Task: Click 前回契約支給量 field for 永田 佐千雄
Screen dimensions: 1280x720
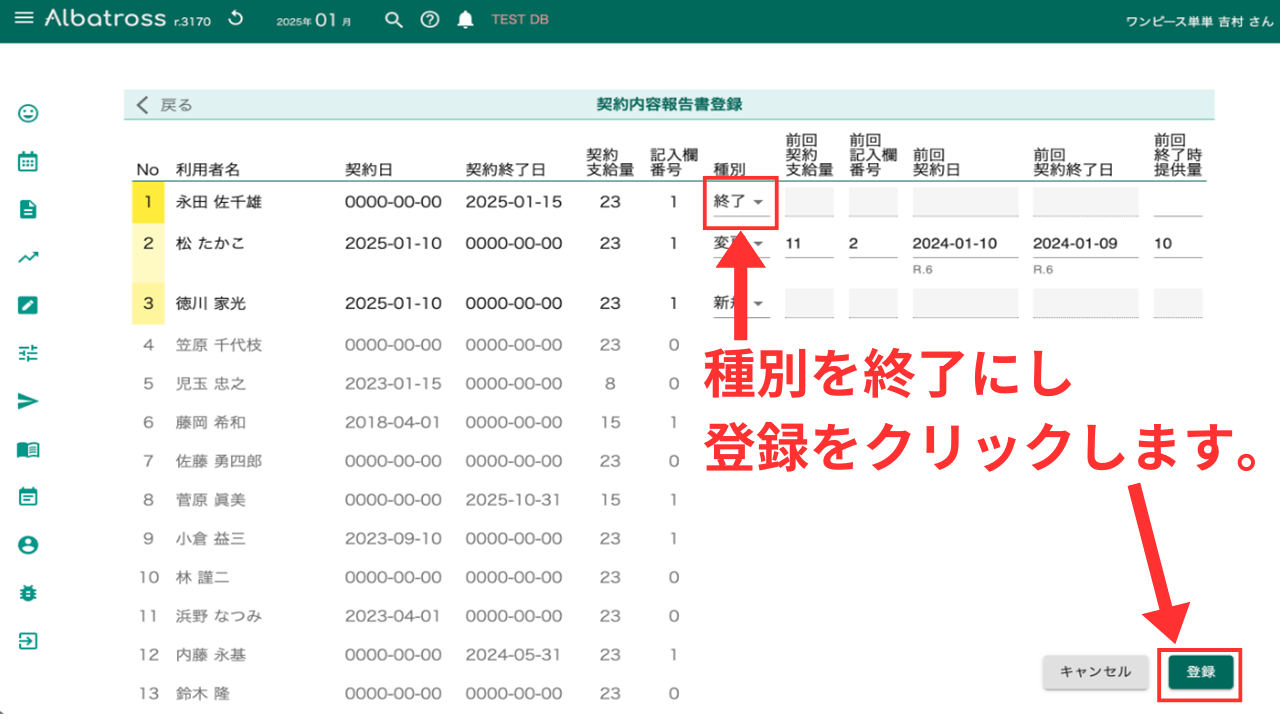Action: click(809, 202)
